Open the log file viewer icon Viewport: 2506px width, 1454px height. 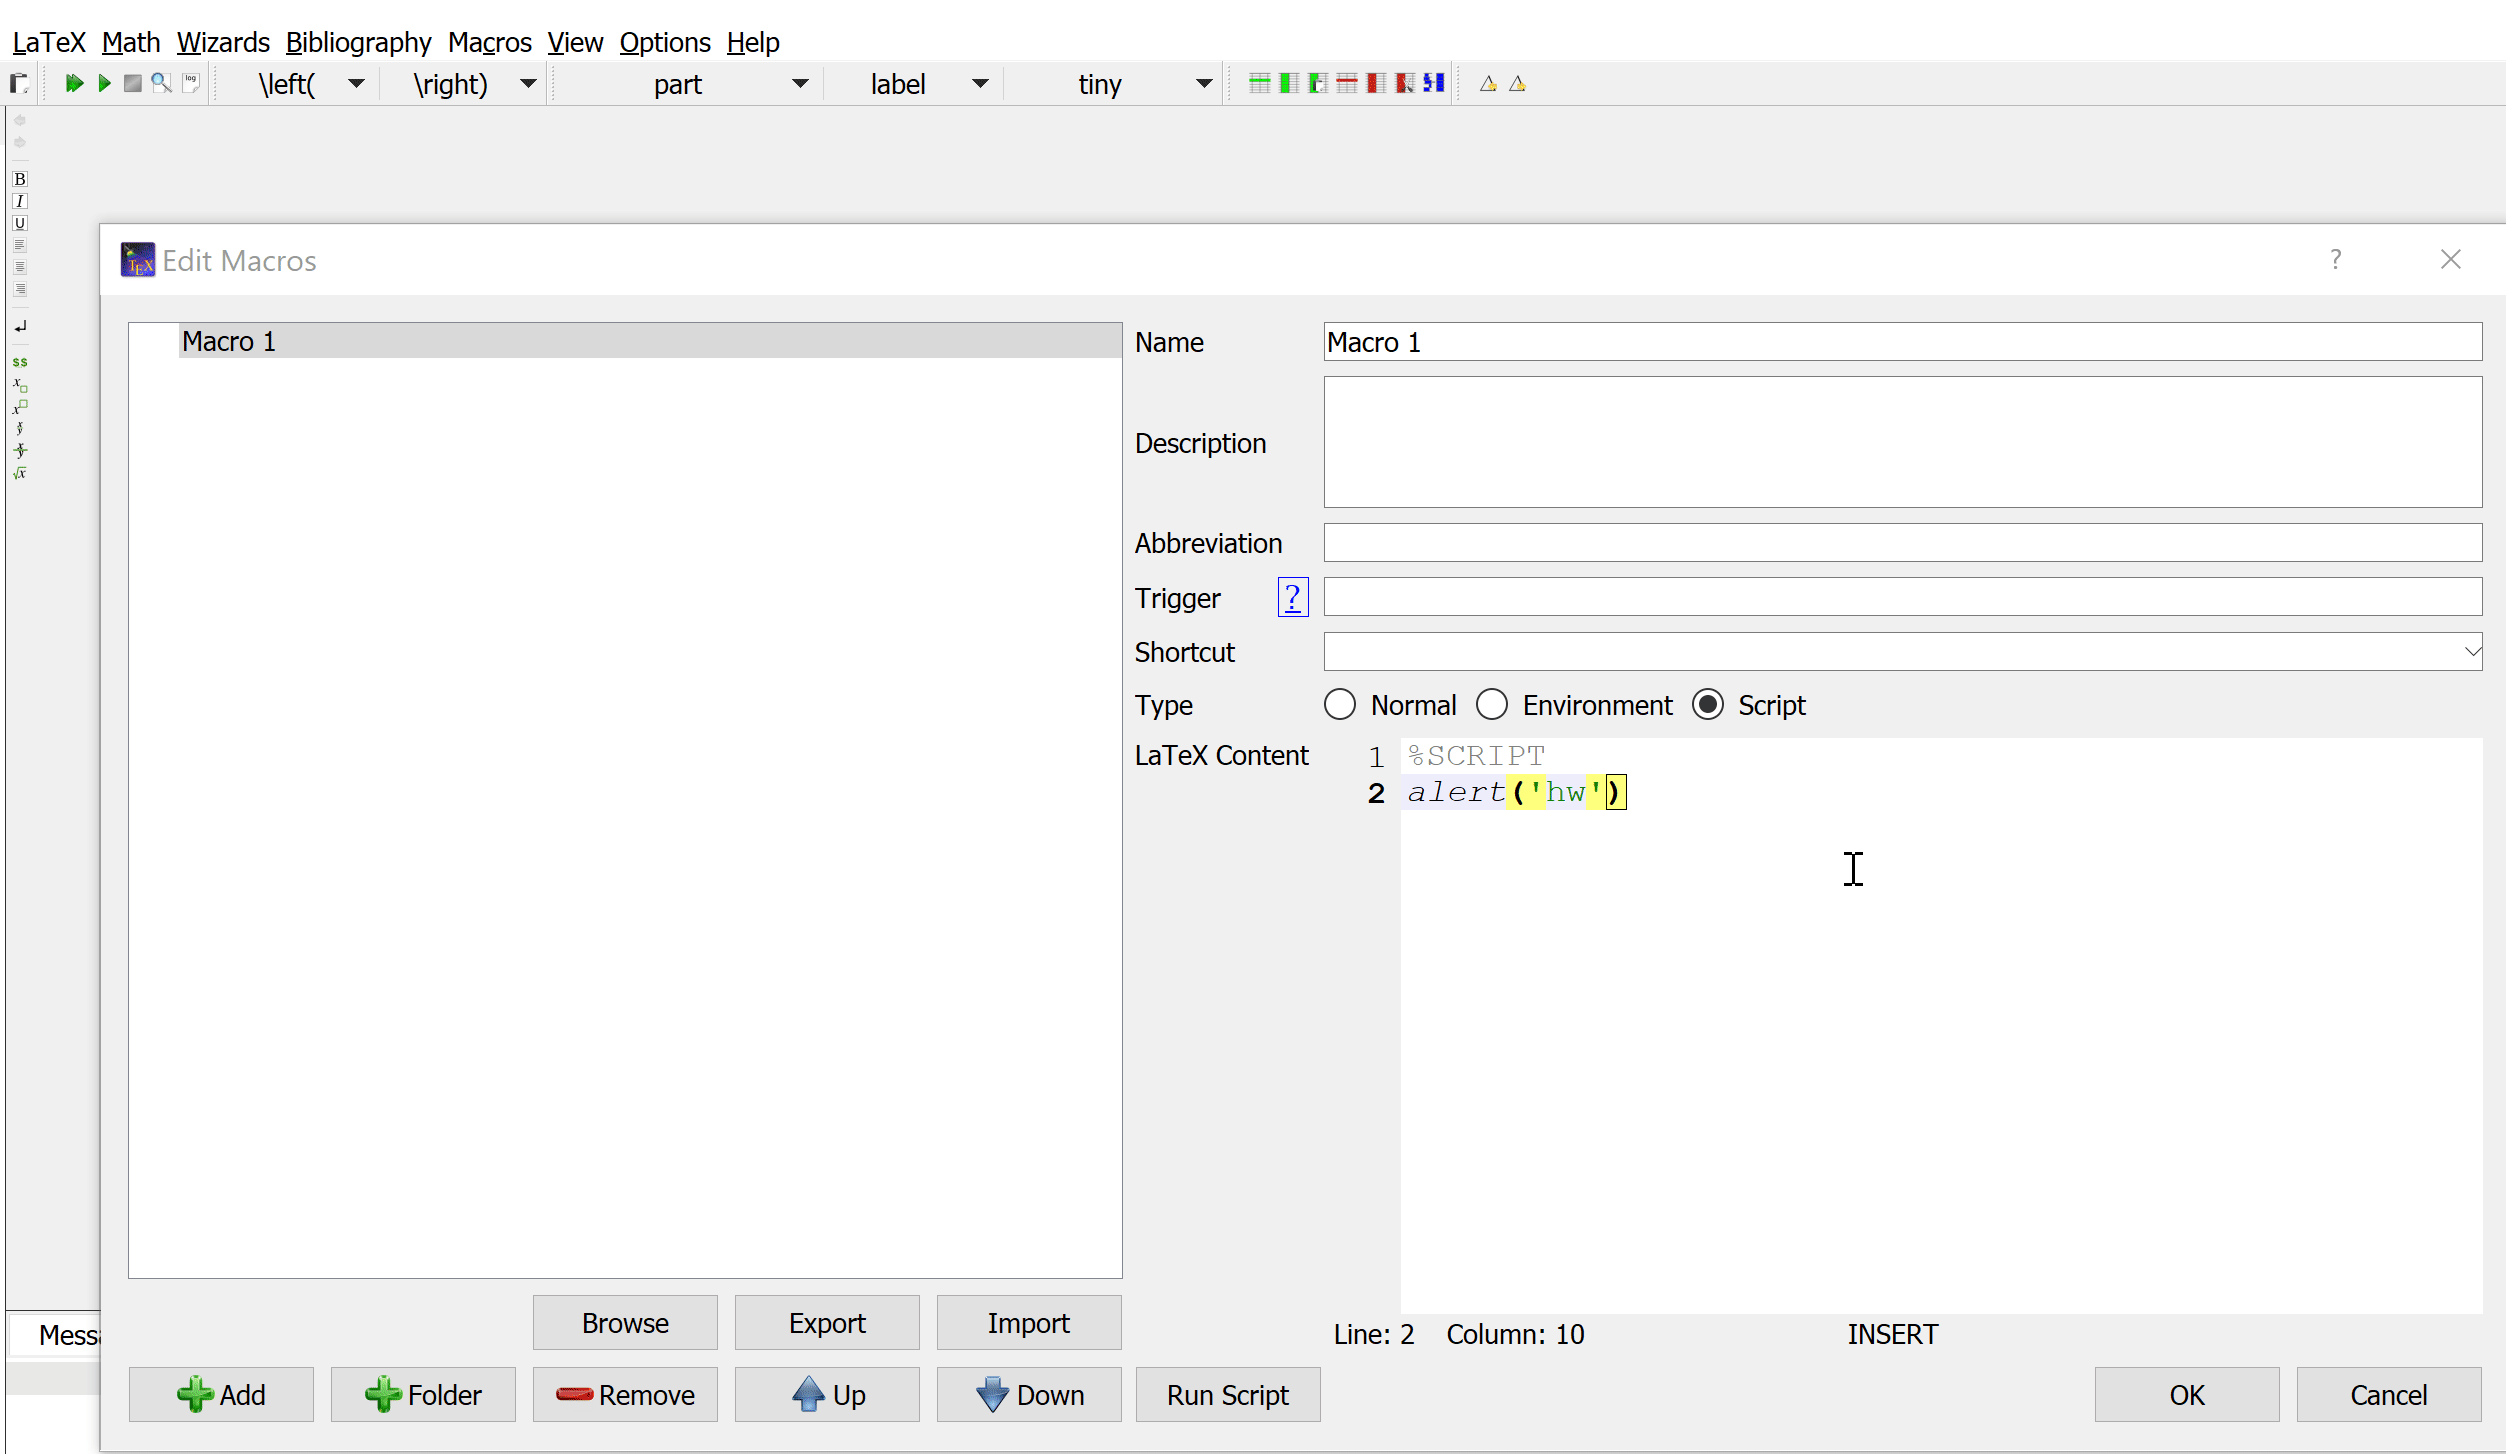tap(191, 83)
